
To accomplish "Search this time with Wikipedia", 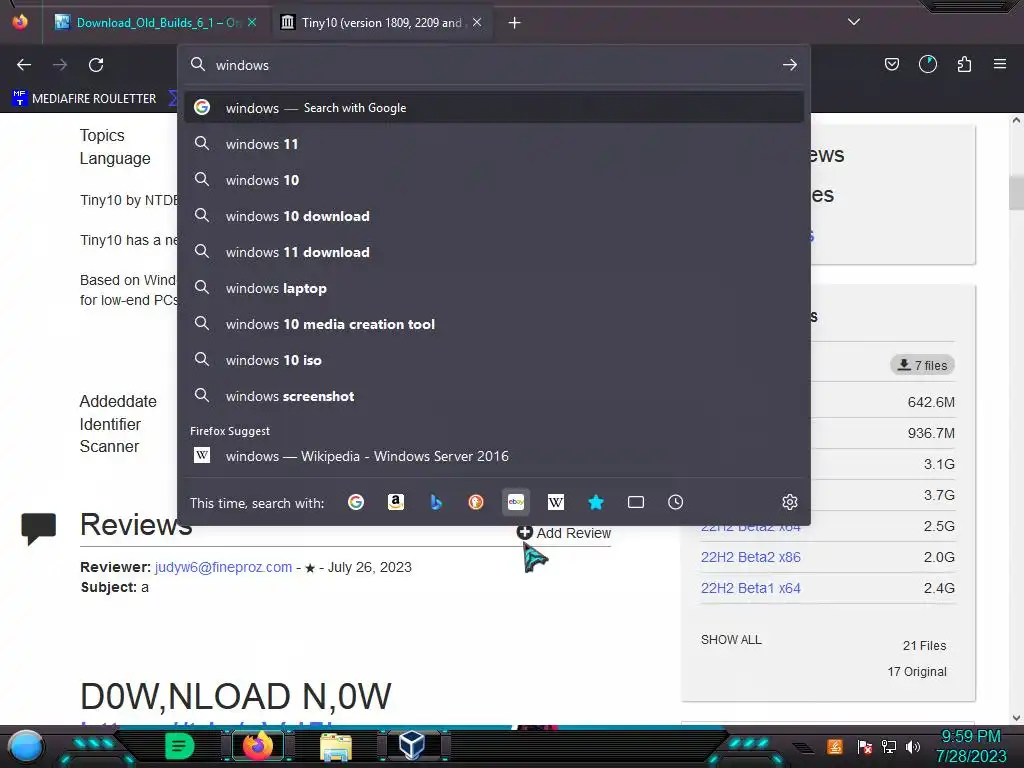I will [x=556, y=502].
